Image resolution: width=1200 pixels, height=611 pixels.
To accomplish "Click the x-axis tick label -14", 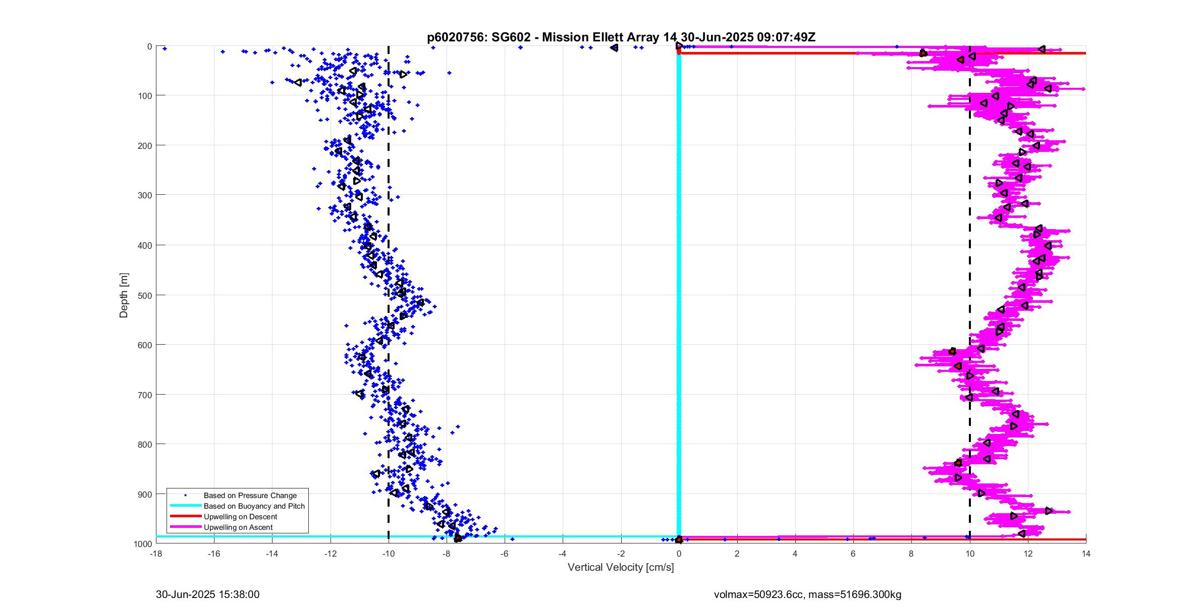I will click(x=272, y=553).
